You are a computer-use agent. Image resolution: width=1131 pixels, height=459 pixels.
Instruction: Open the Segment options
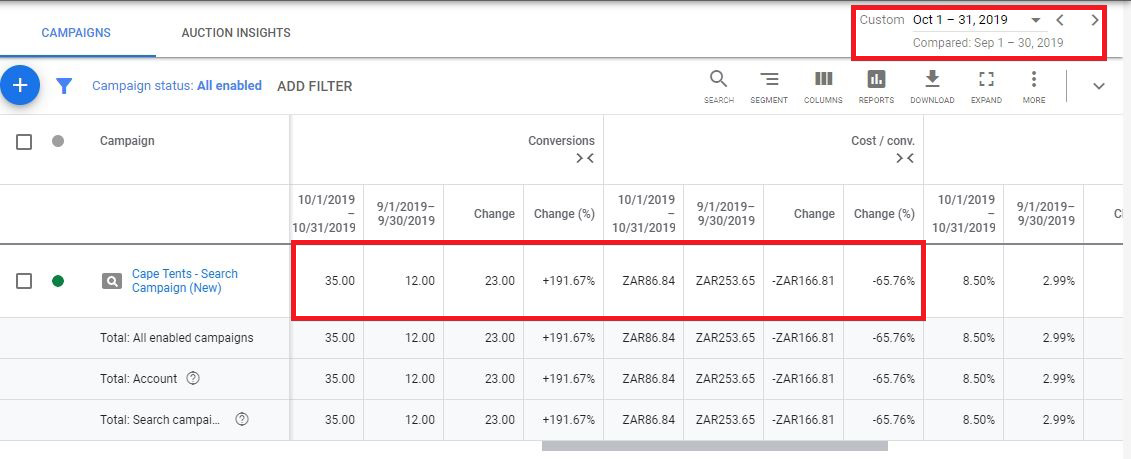point(769,82)
